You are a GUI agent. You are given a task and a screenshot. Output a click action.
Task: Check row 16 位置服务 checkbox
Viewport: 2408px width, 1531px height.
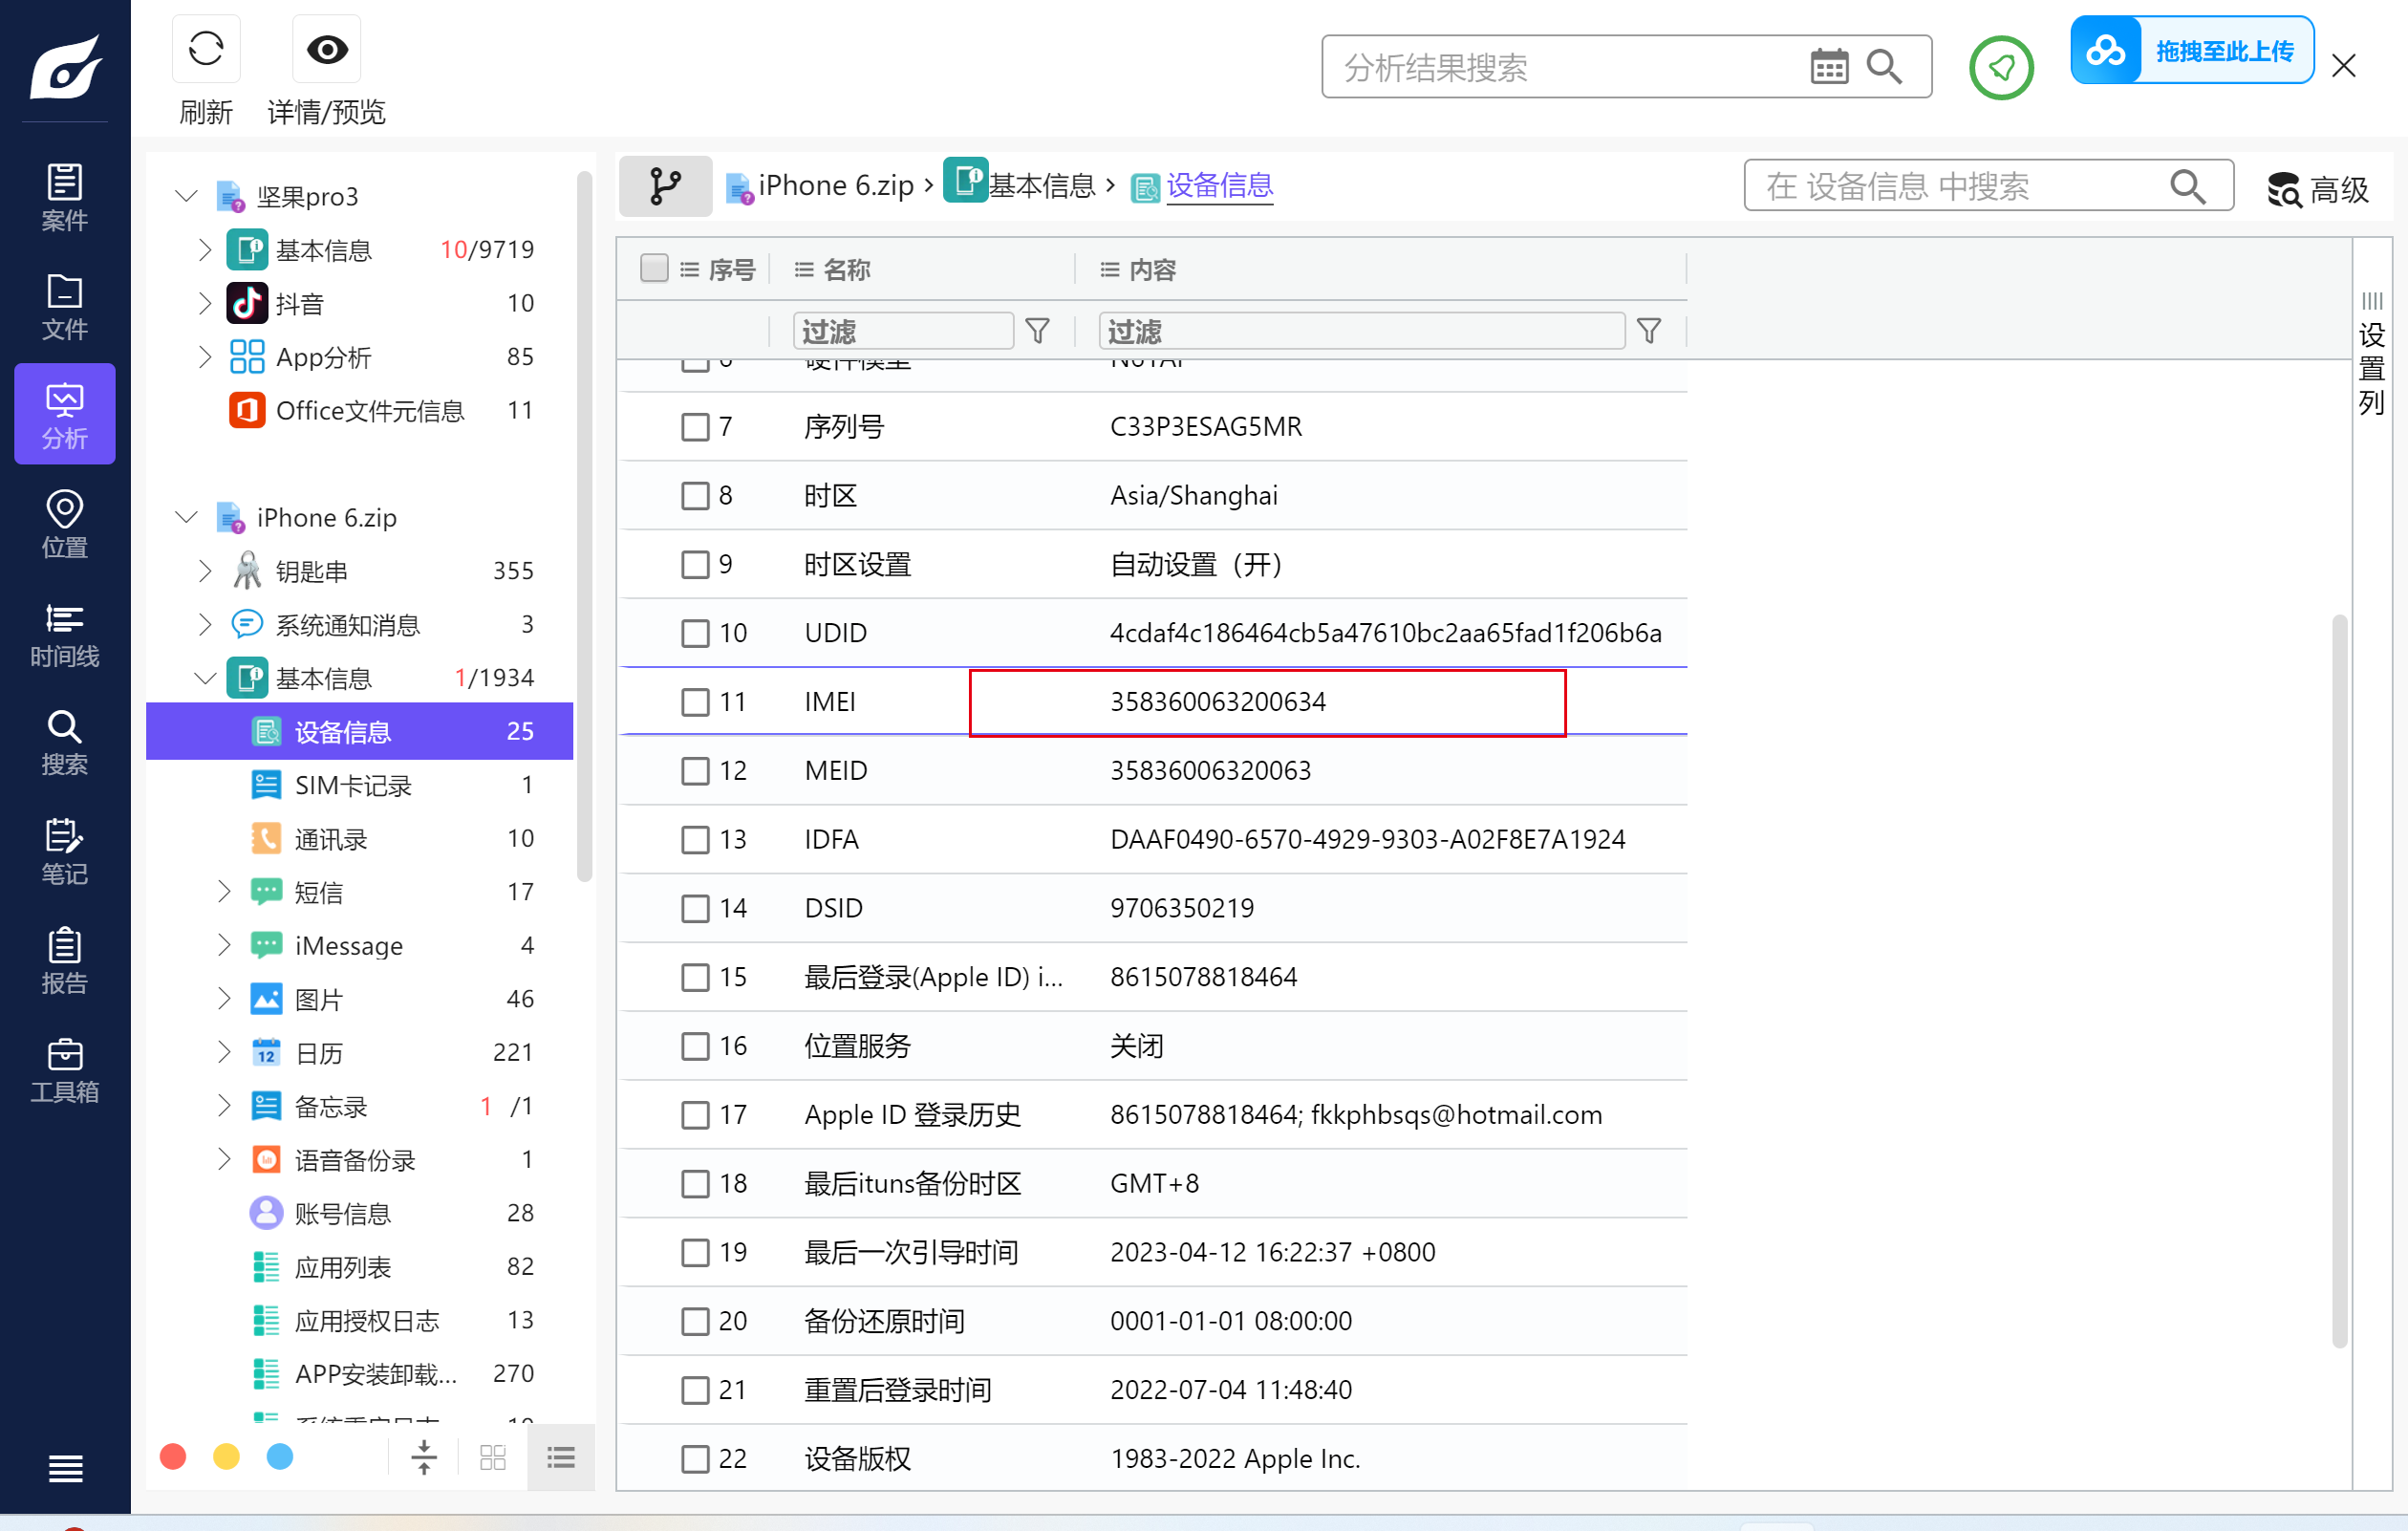695,1046
